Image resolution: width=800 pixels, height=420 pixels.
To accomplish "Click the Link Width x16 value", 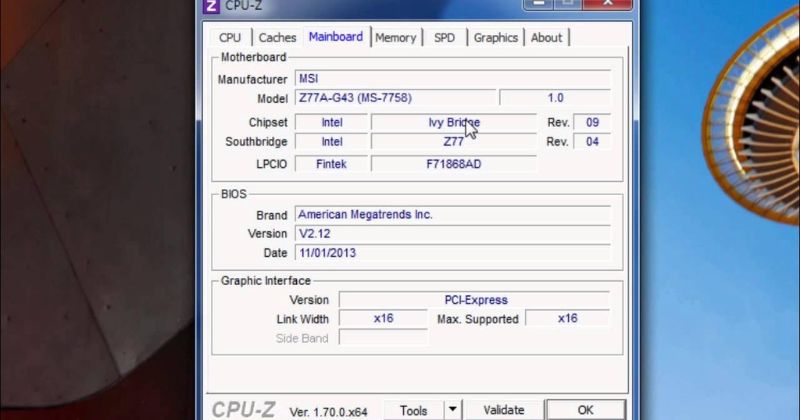I will (x=383, y=318).
